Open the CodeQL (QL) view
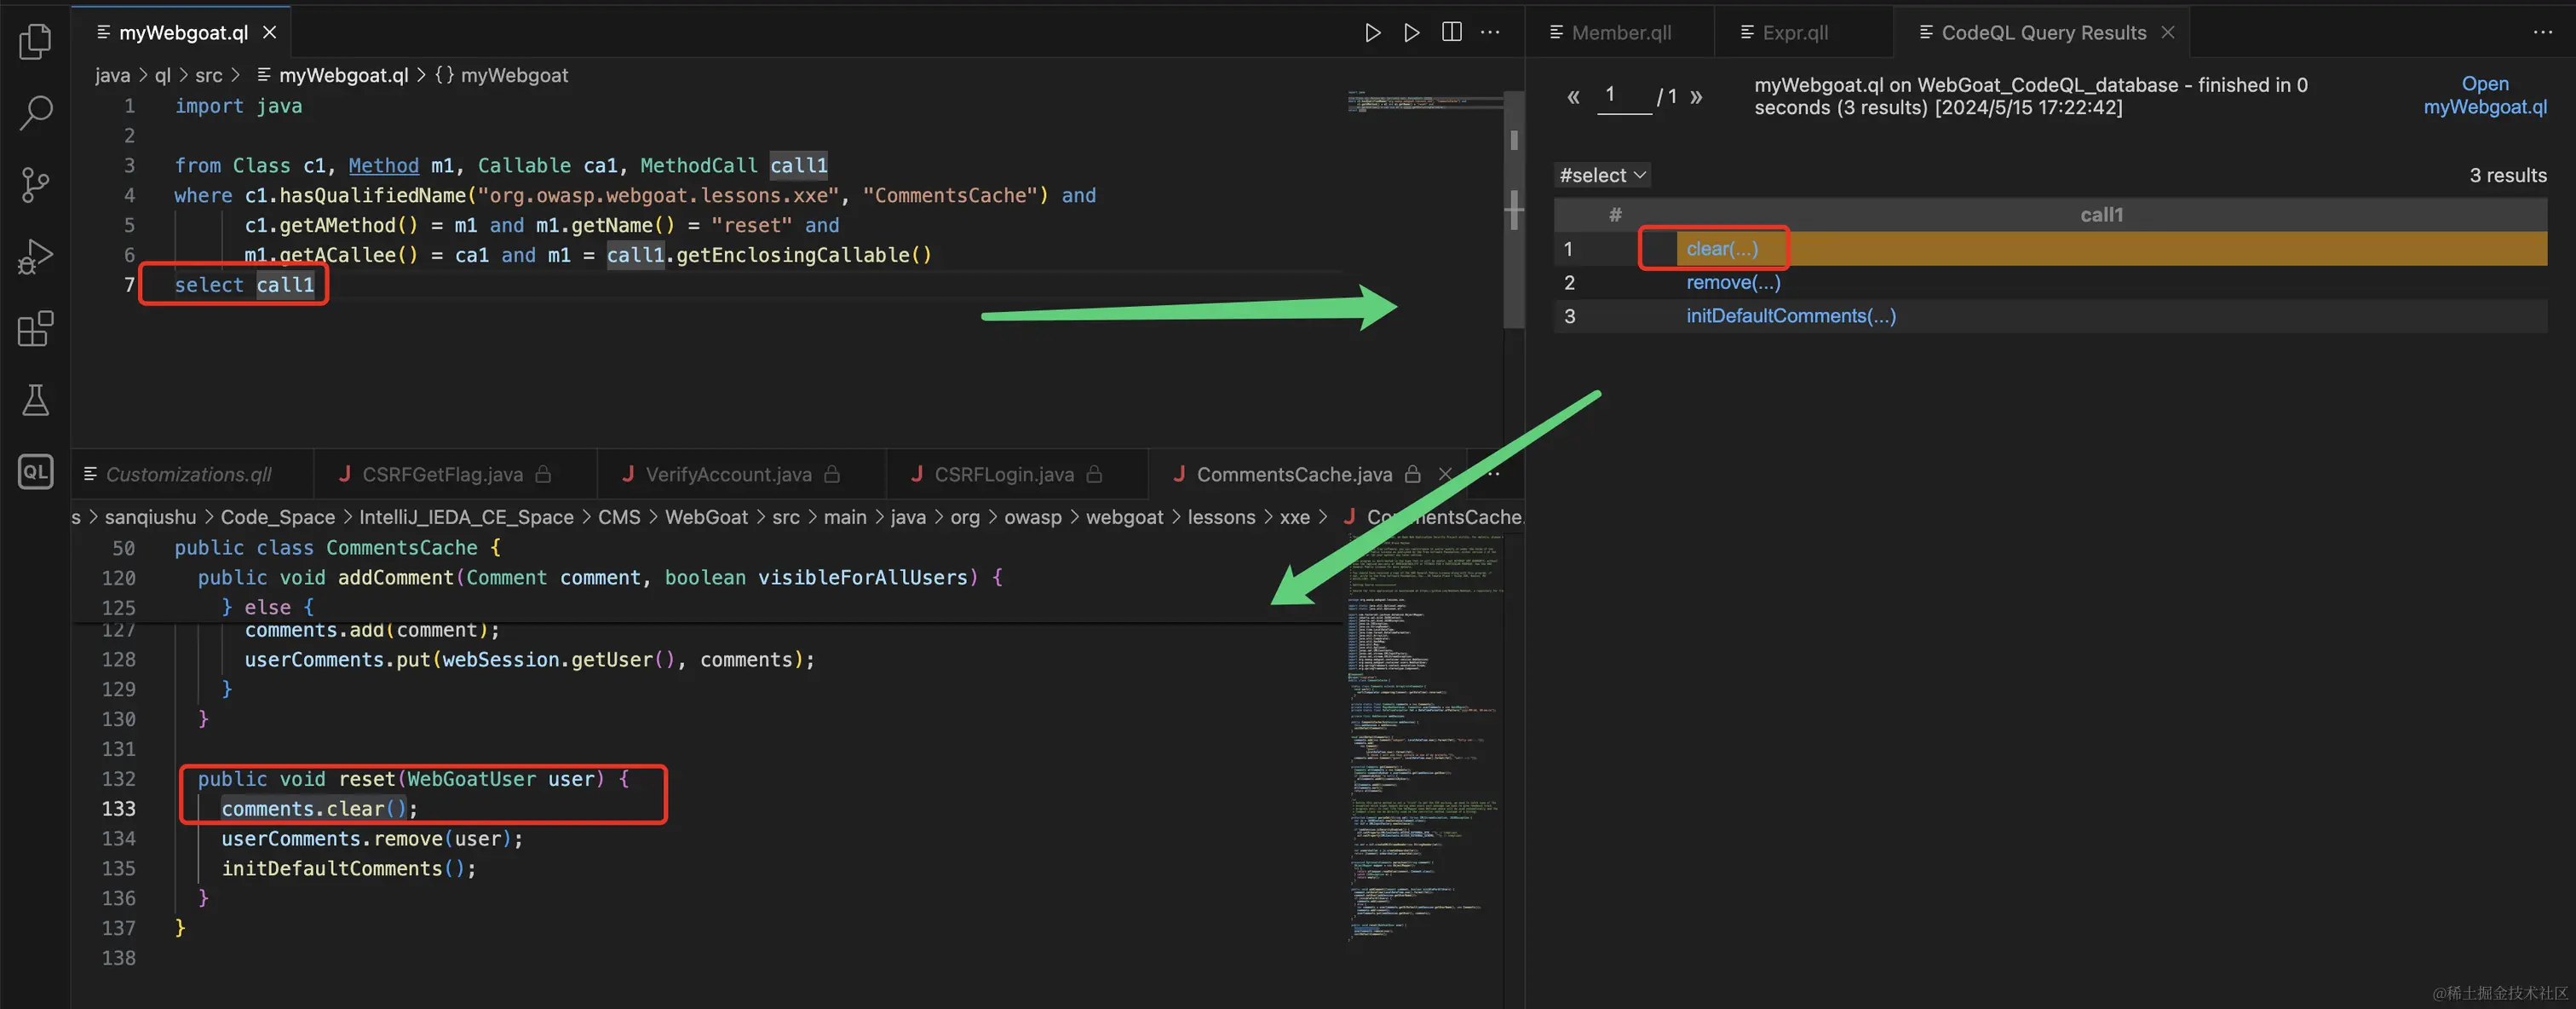 point(36,471)
